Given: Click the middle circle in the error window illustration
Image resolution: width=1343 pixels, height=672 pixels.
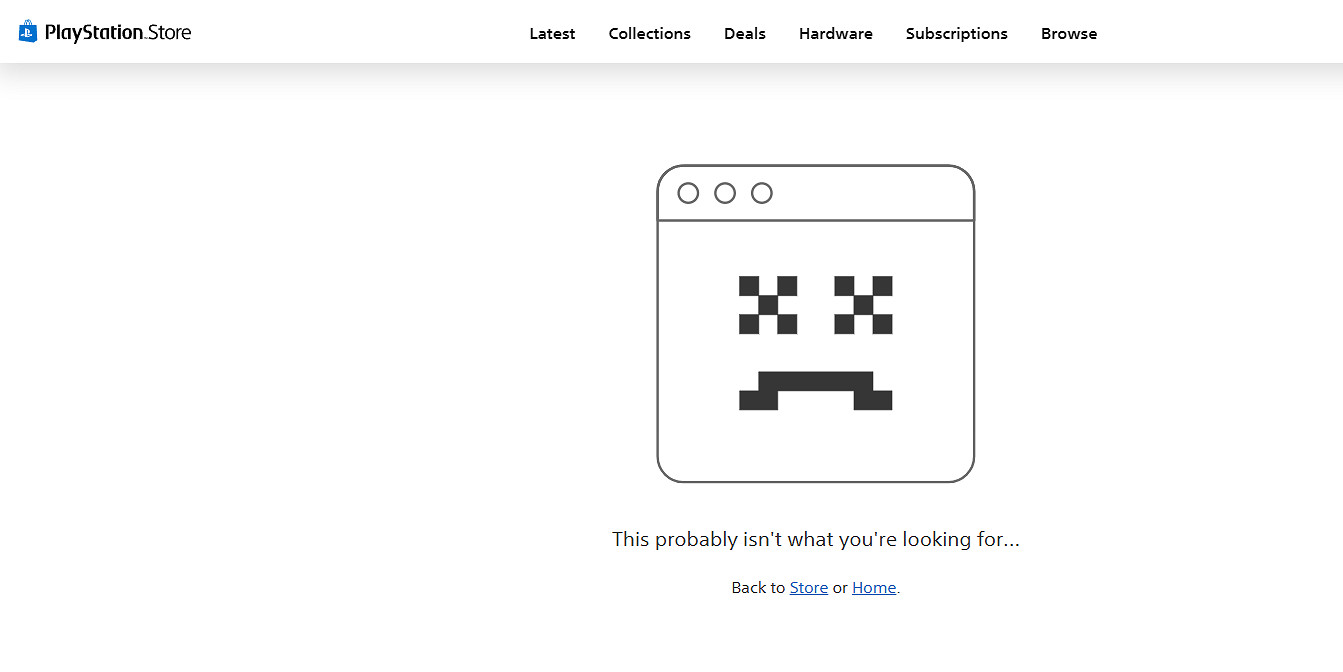Looking at the screenshot, I should point(725,193).
